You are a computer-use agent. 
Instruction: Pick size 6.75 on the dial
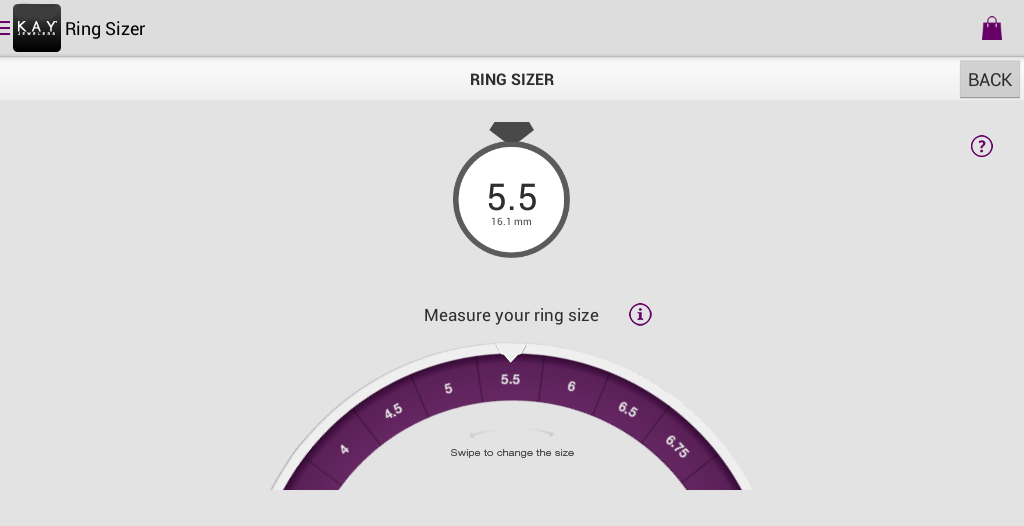677,446
